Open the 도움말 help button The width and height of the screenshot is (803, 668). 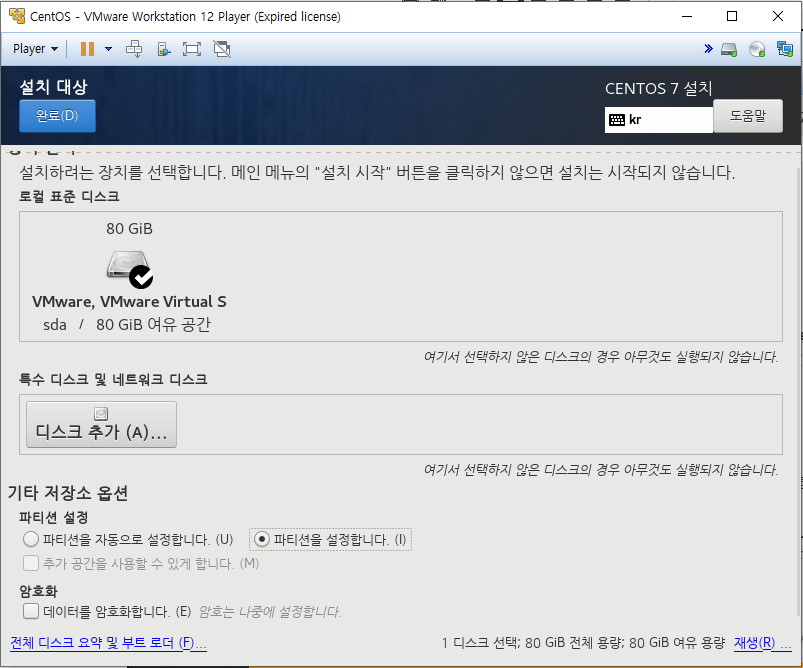click(x=748, y=116)
